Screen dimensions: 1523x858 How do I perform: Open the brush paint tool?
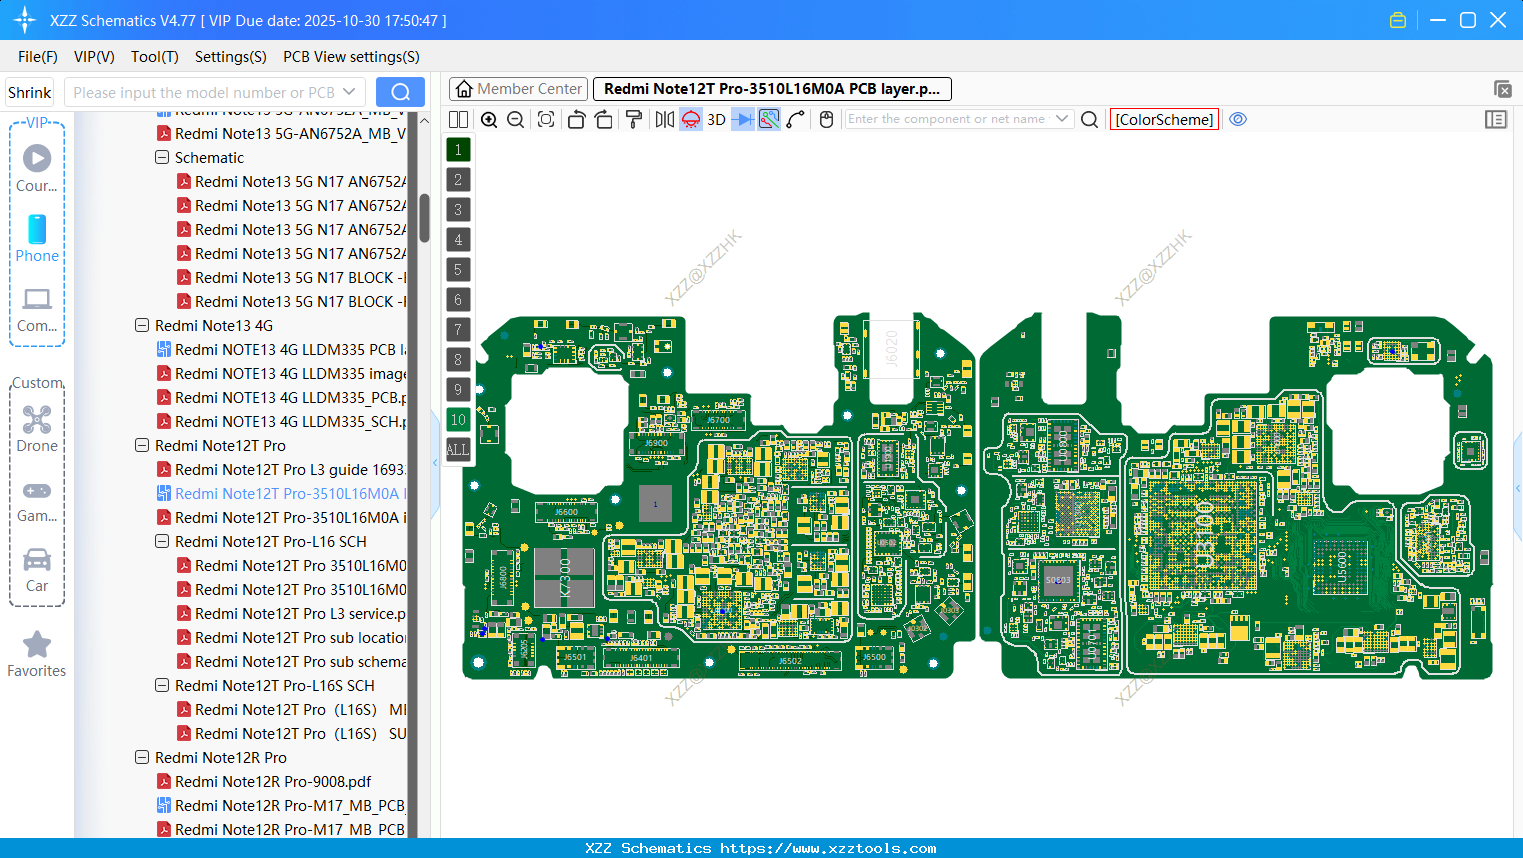(633, 119)
